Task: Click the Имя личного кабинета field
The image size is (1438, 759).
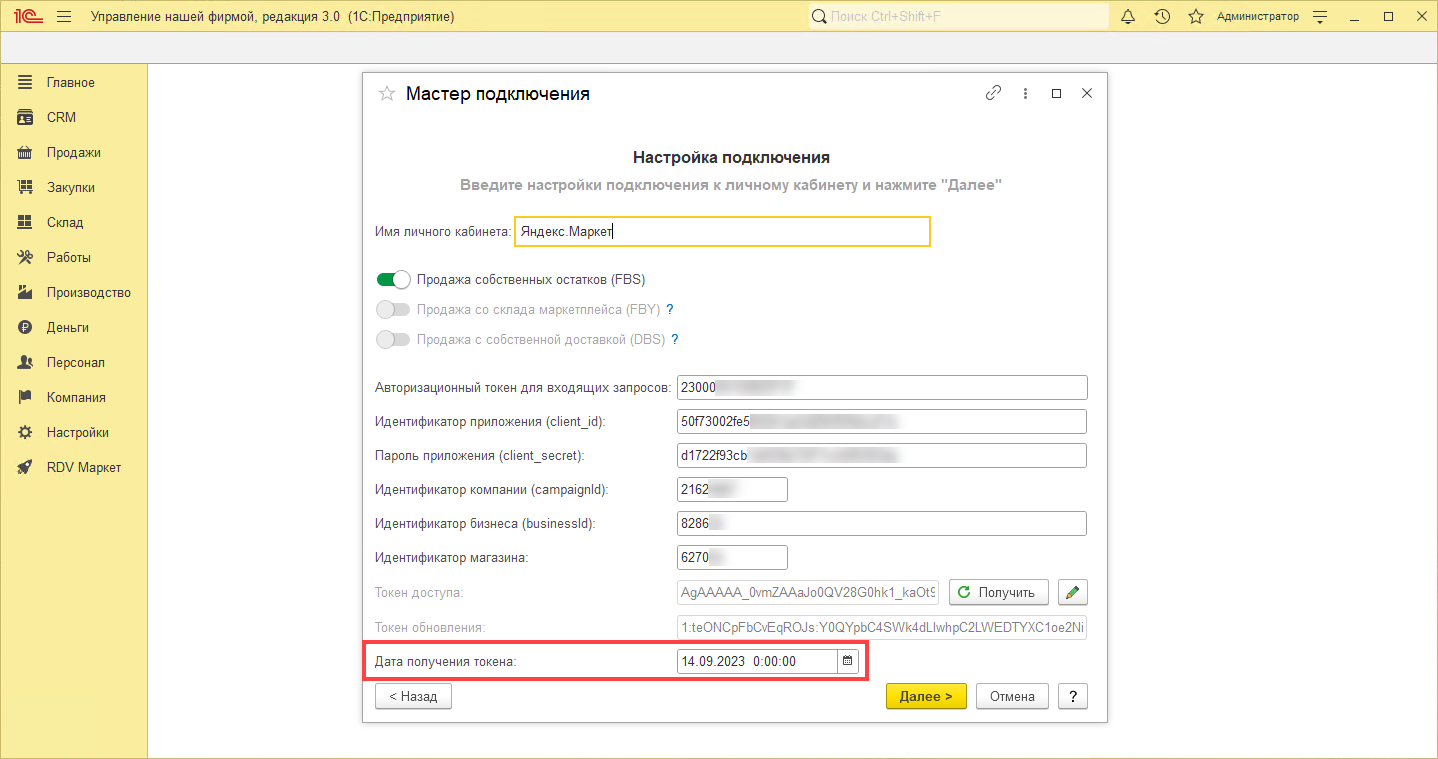Action: point(721,232)
